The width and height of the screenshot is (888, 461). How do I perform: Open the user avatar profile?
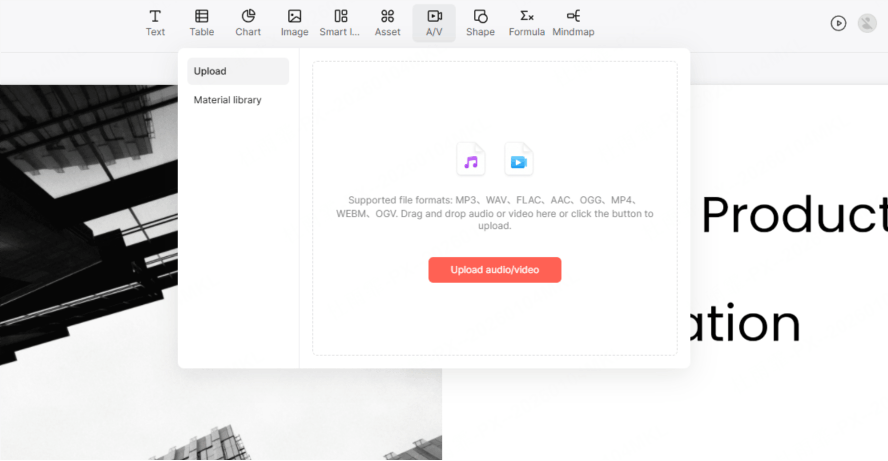[867, 23]
